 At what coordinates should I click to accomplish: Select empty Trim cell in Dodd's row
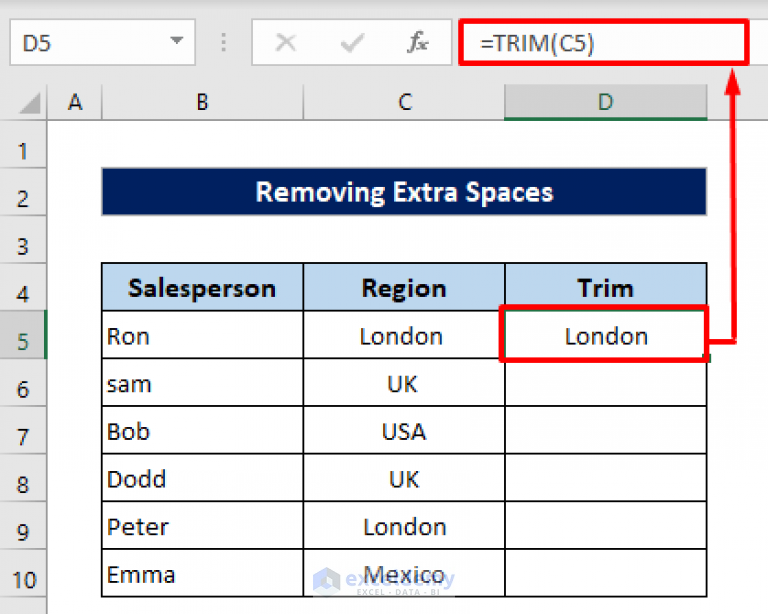click(x=605, y=478)
